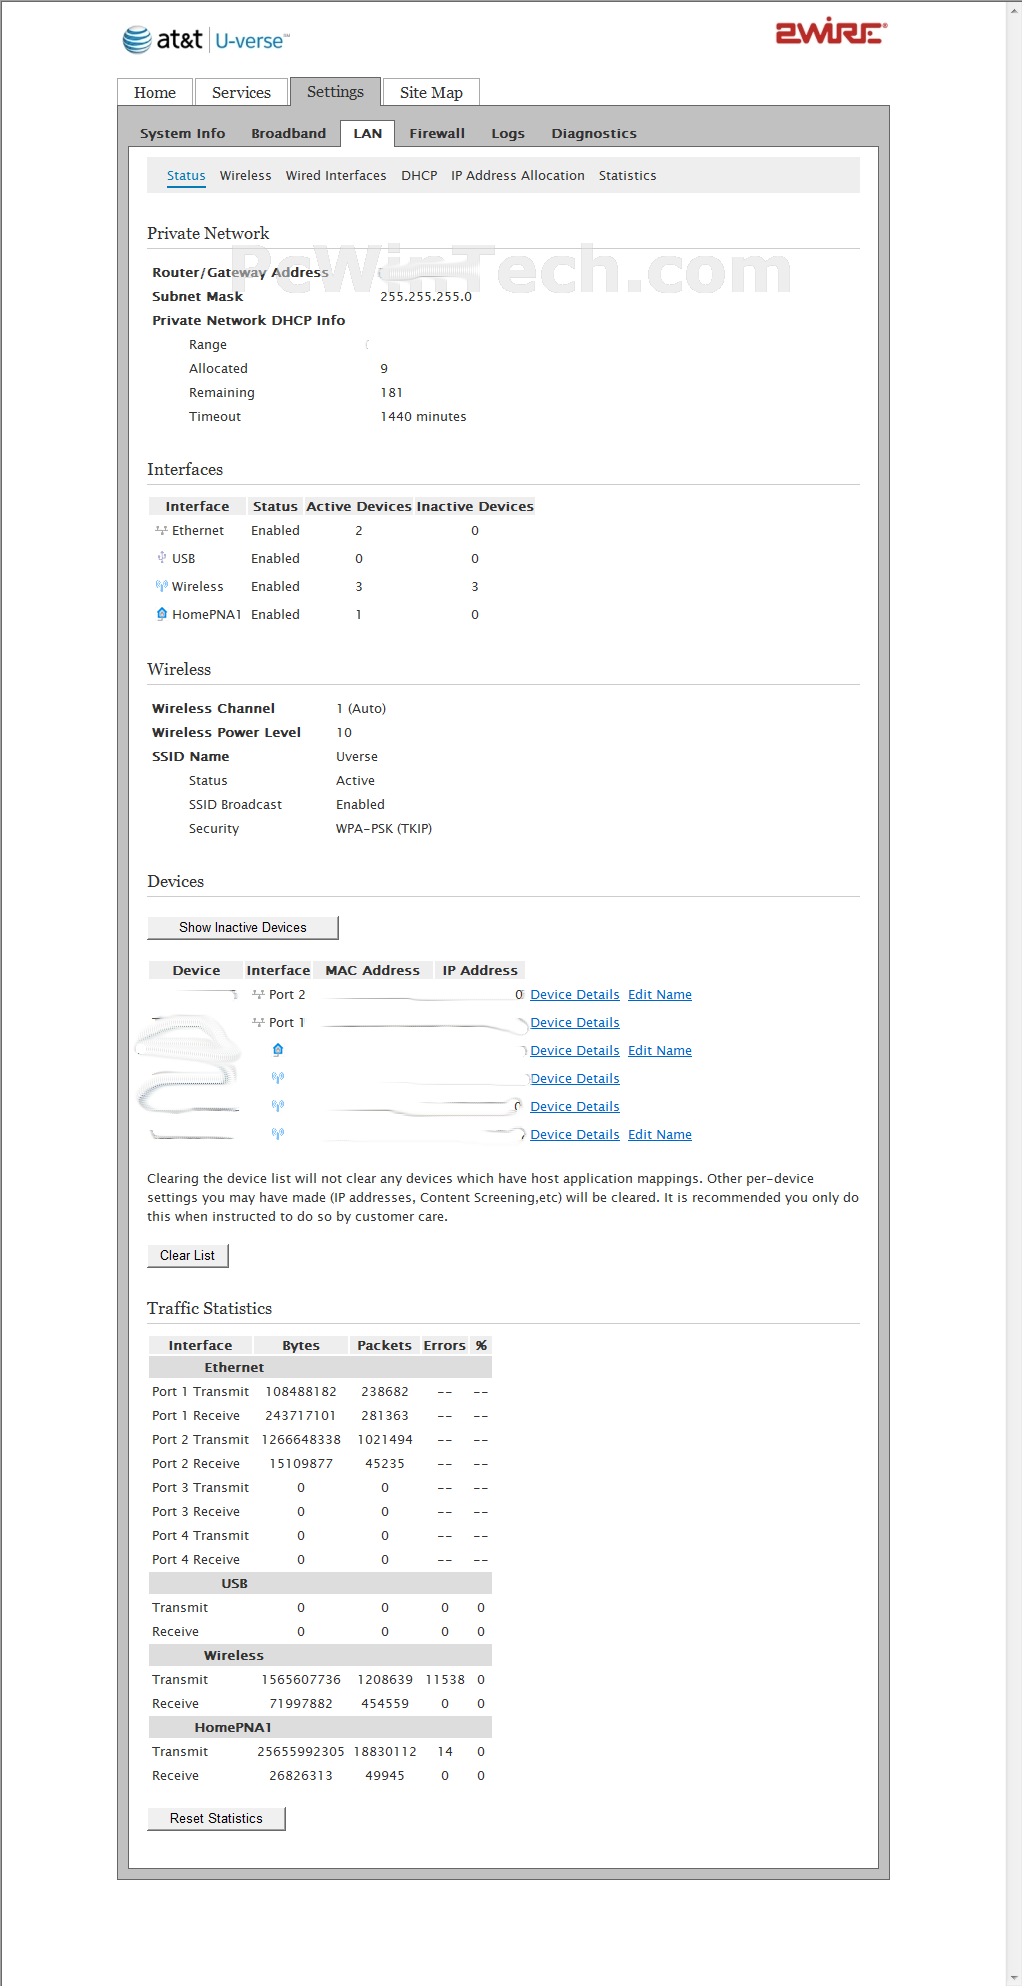
Task: Go to Broadband section
Action: (x=288, y=133)
